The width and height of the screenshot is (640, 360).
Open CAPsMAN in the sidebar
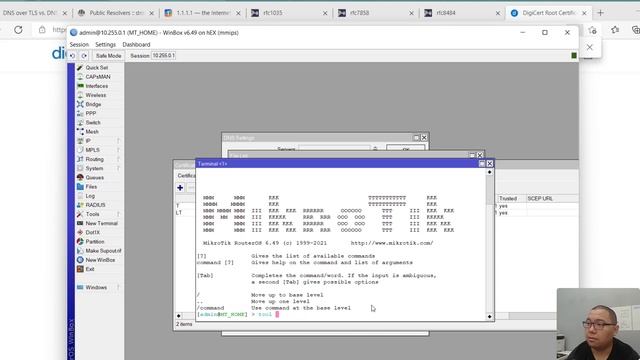[98, 77]
